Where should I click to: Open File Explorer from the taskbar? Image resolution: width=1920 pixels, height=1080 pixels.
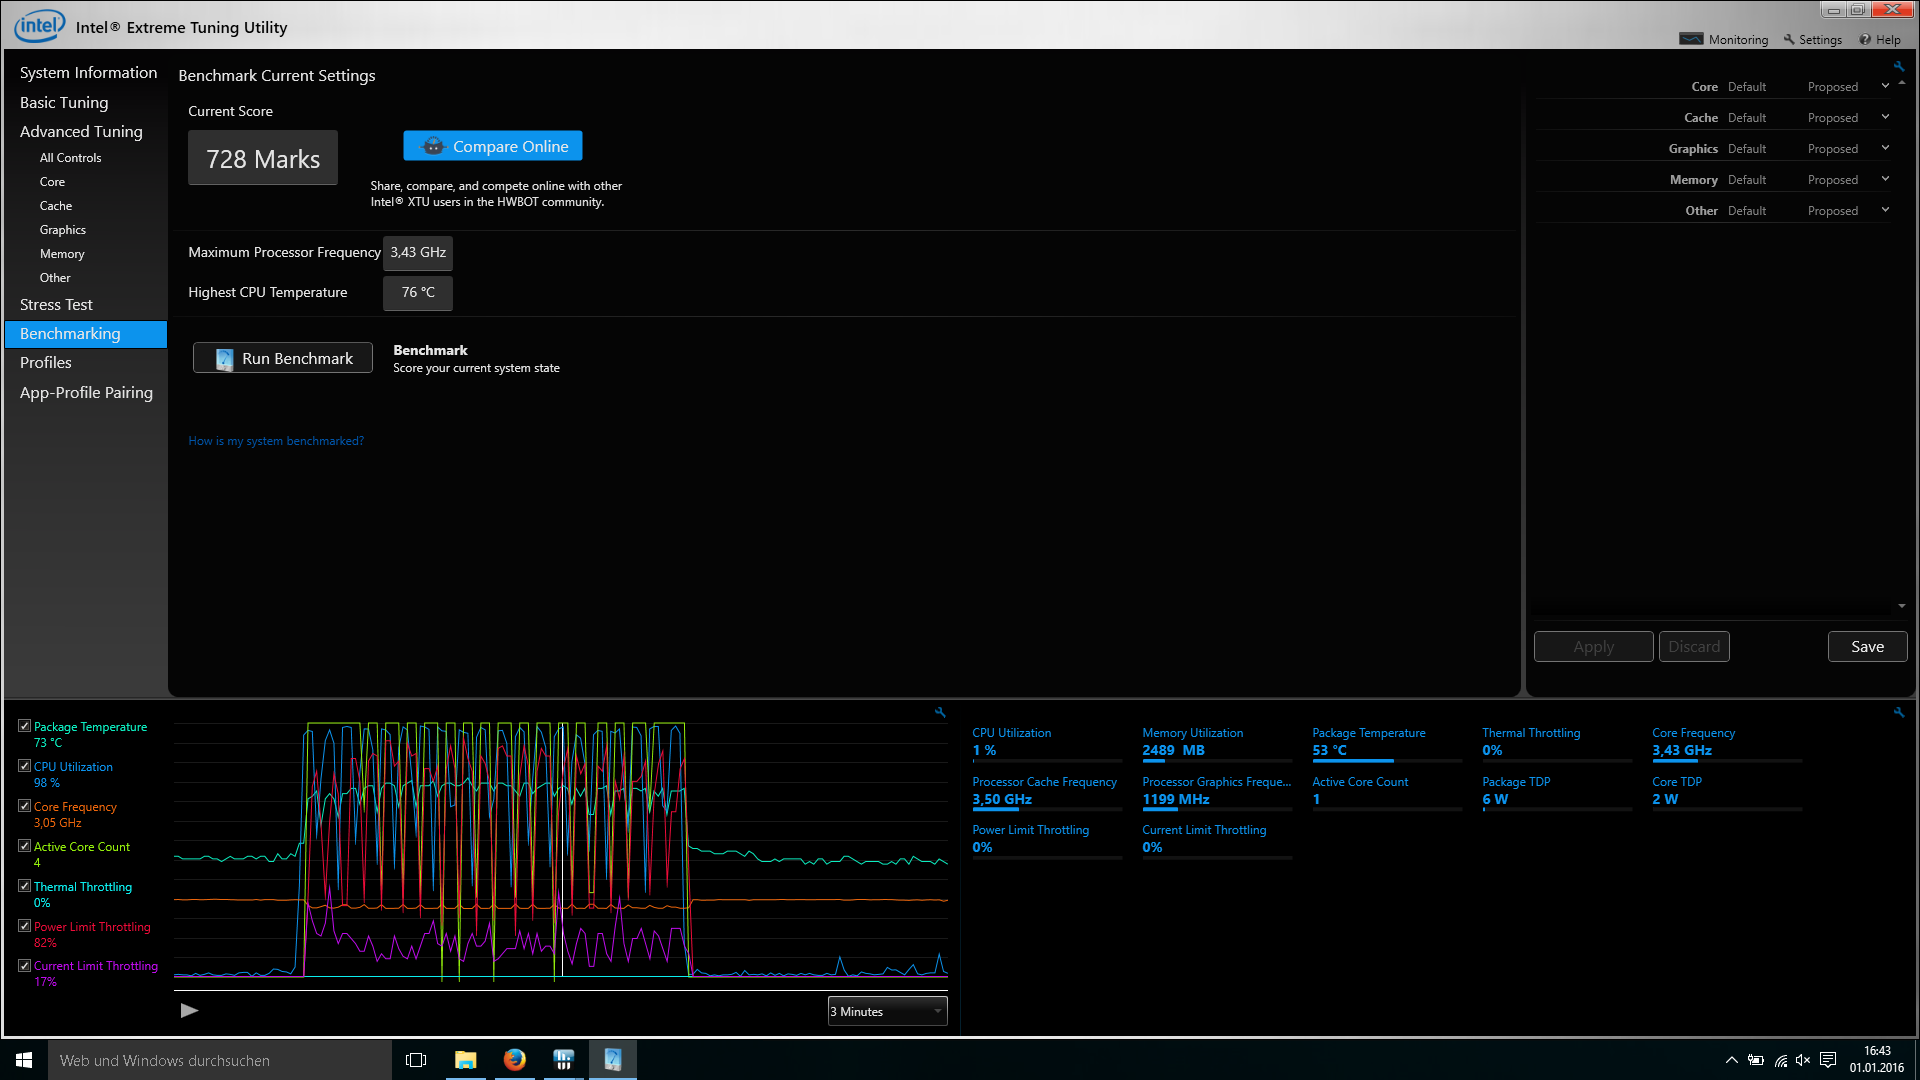click(x=466, y=1060)
